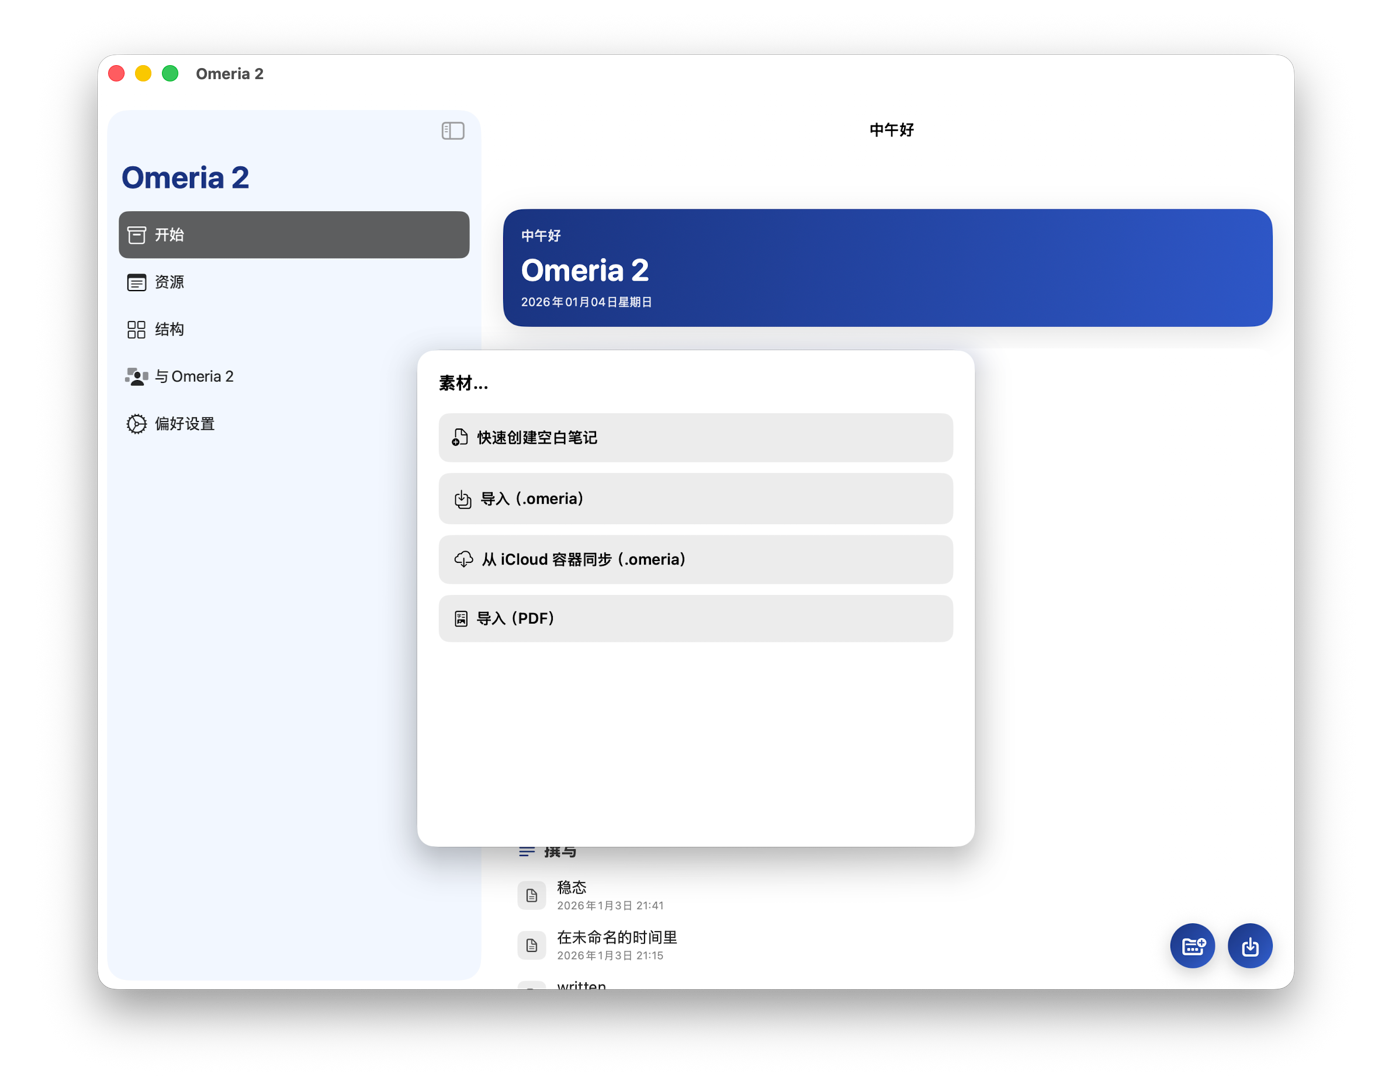Click the 稳态 document icon

532,895
